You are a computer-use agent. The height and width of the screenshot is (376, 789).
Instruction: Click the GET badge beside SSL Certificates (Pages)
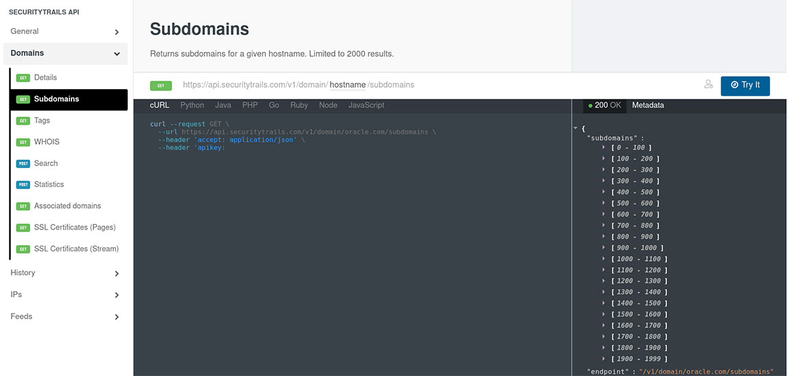[23, 228]
